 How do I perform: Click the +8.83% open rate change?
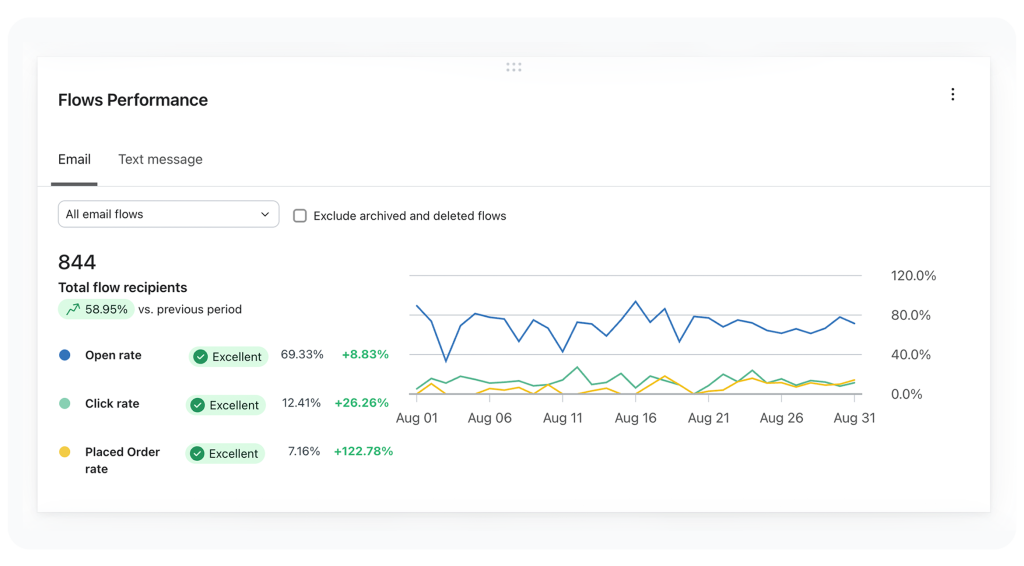(365, 354)
